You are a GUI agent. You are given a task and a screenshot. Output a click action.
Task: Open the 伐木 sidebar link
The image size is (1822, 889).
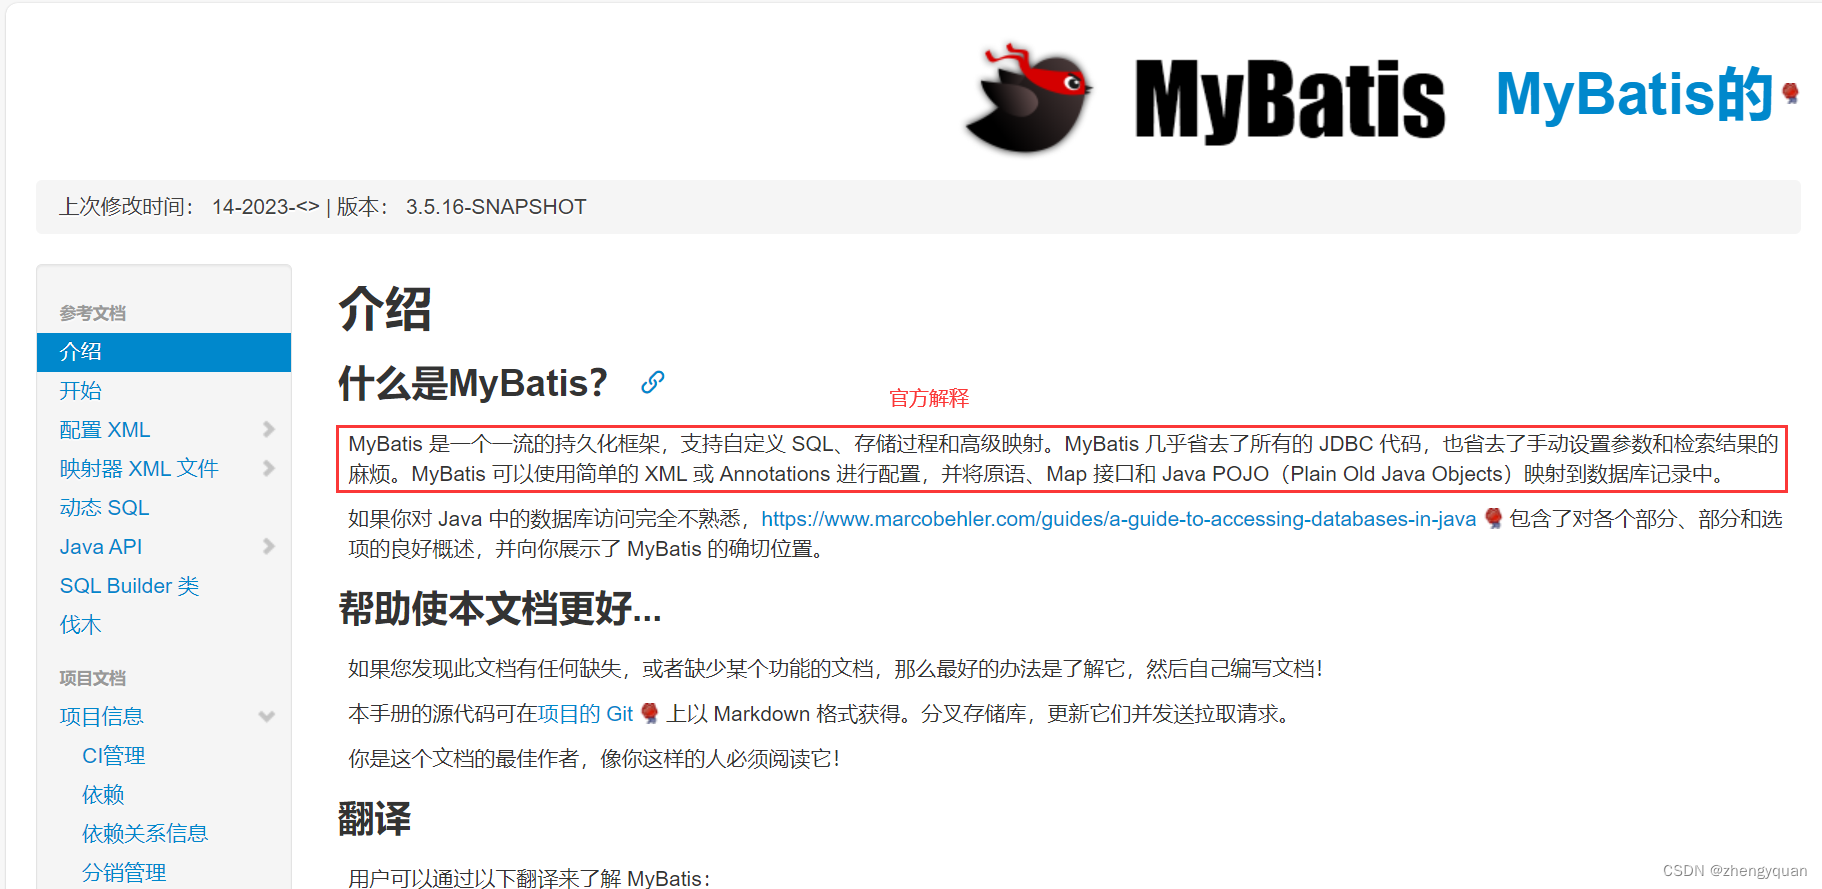[81, 625]
